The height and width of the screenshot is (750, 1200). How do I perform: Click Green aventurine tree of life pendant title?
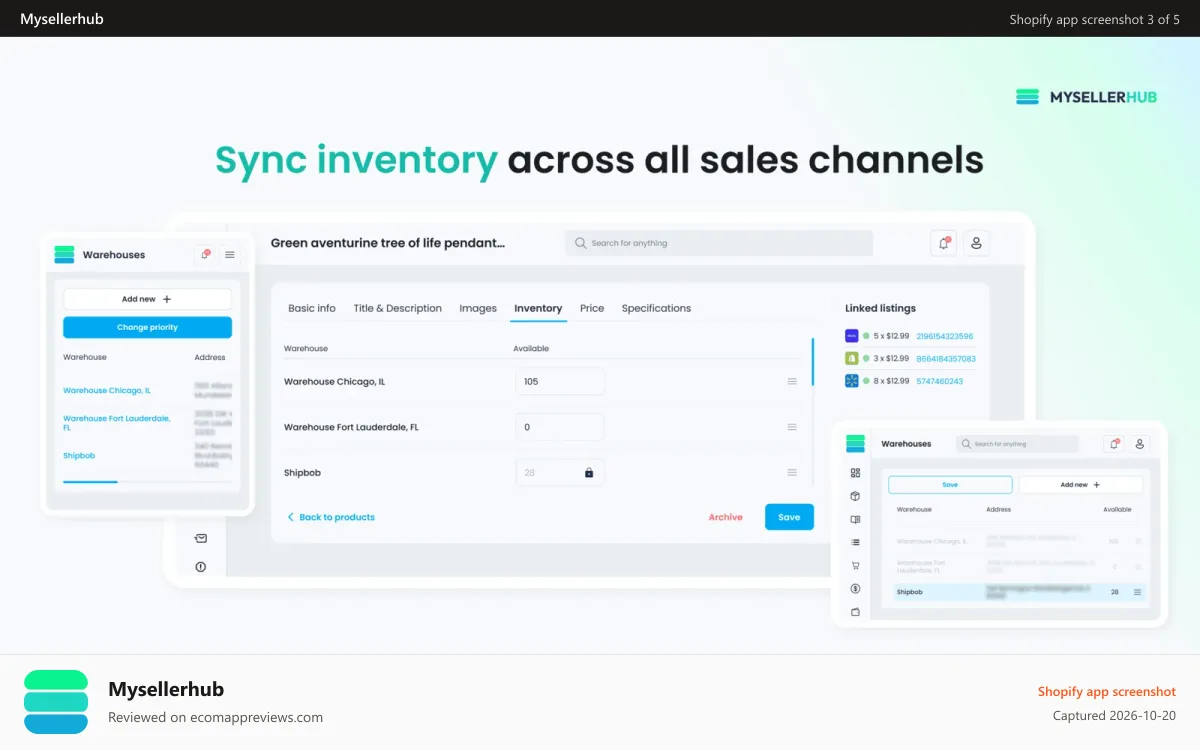[388, 242]
